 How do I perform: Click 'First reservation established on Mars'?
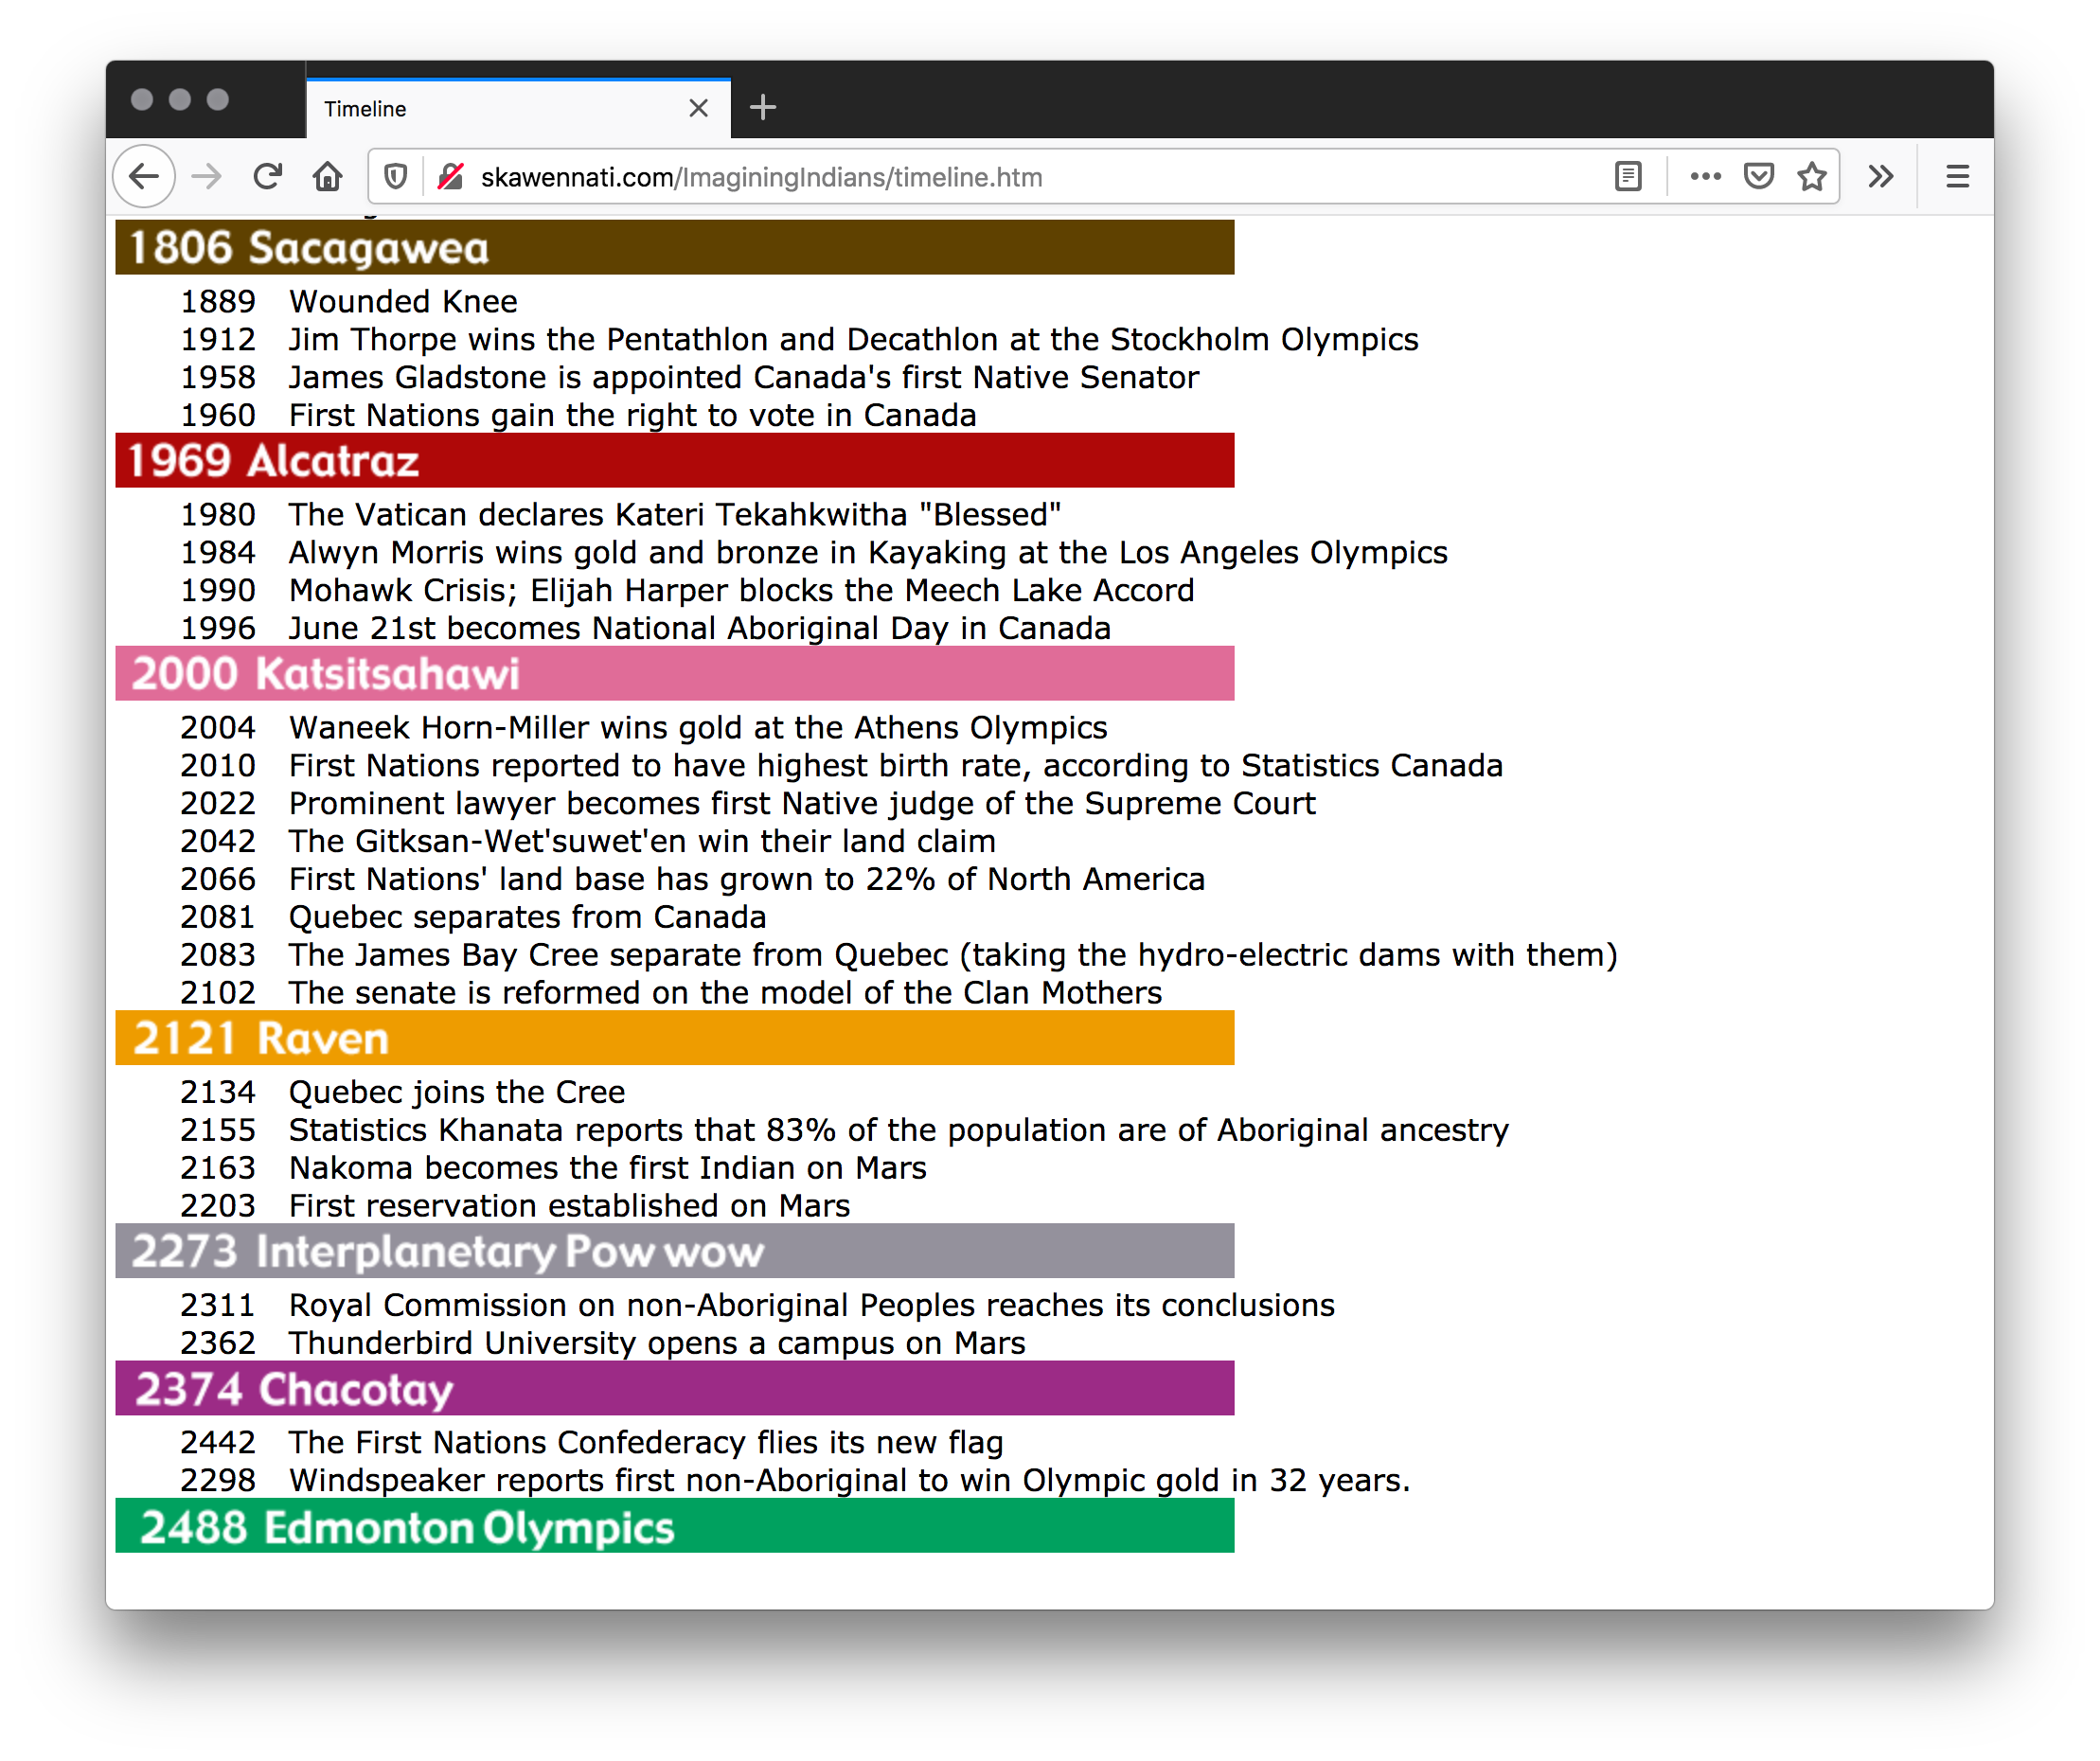click(569, 1206)
